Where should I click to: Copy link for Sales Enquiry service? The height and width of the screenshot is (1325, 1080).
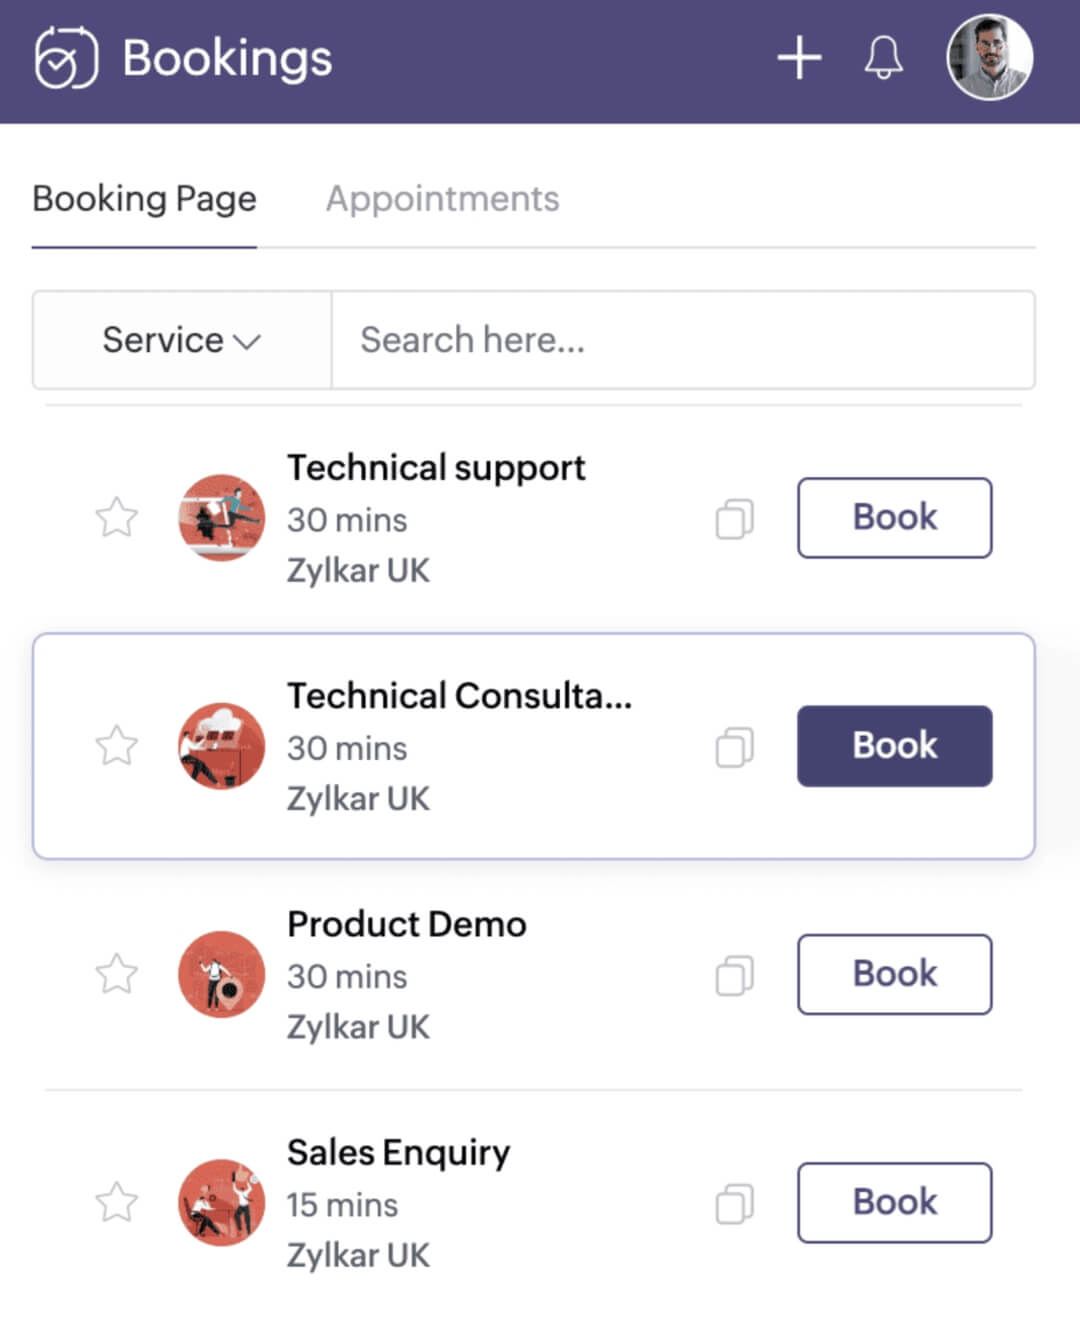[734, 1203]
